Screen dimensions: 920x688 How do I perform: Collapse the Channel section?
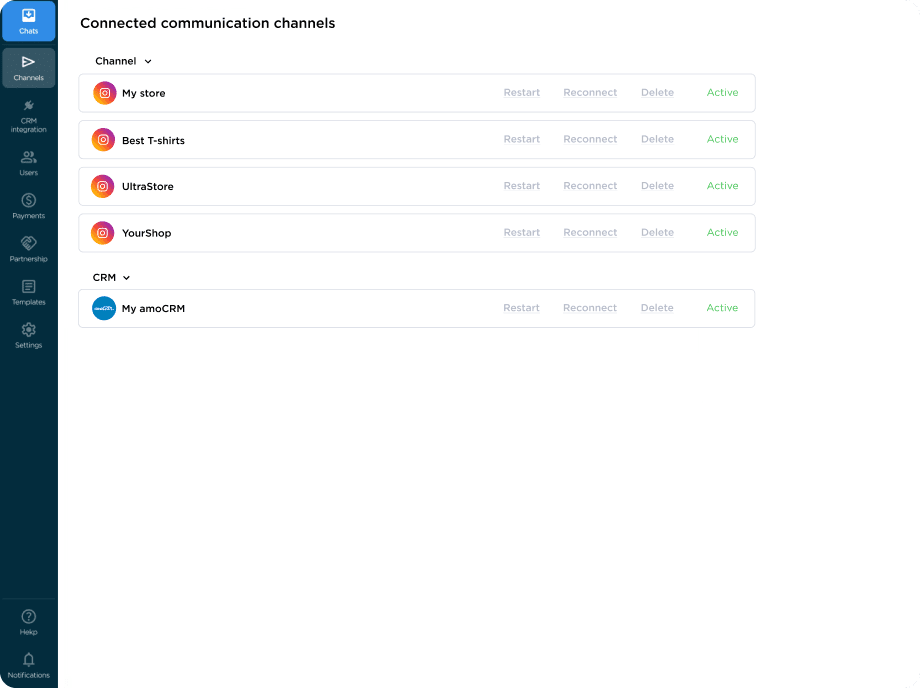(146, 61)
